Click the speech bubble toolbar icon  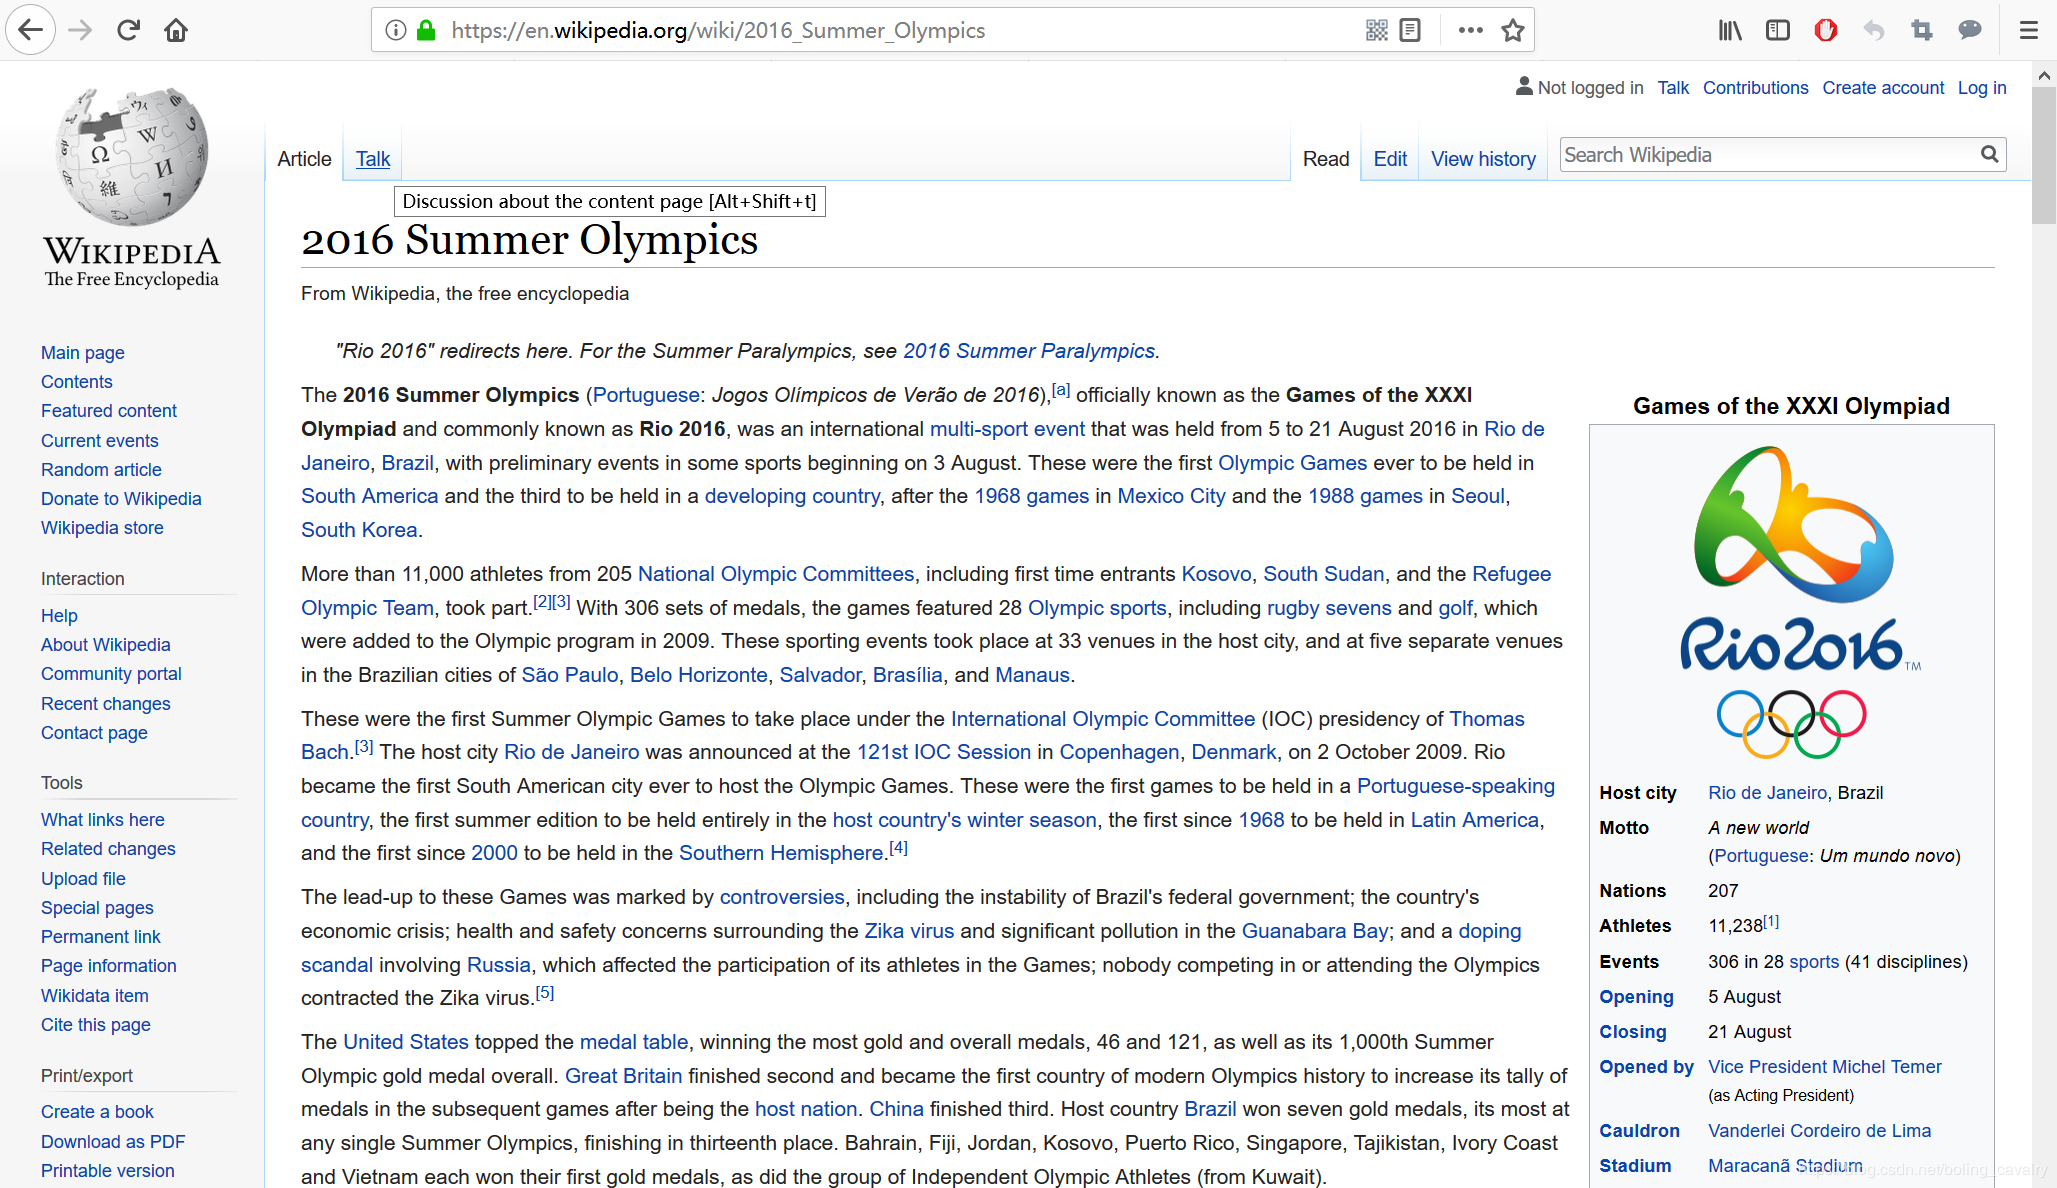1970,30
